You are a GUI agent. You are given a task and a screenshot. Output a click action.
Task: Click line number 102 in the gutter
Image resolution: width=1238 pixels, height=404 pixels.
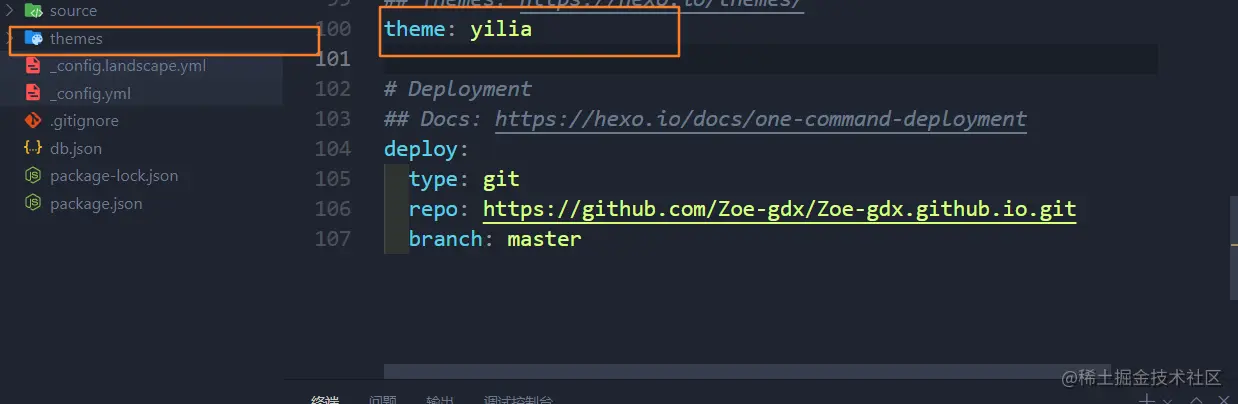click(x=332, y=89)
